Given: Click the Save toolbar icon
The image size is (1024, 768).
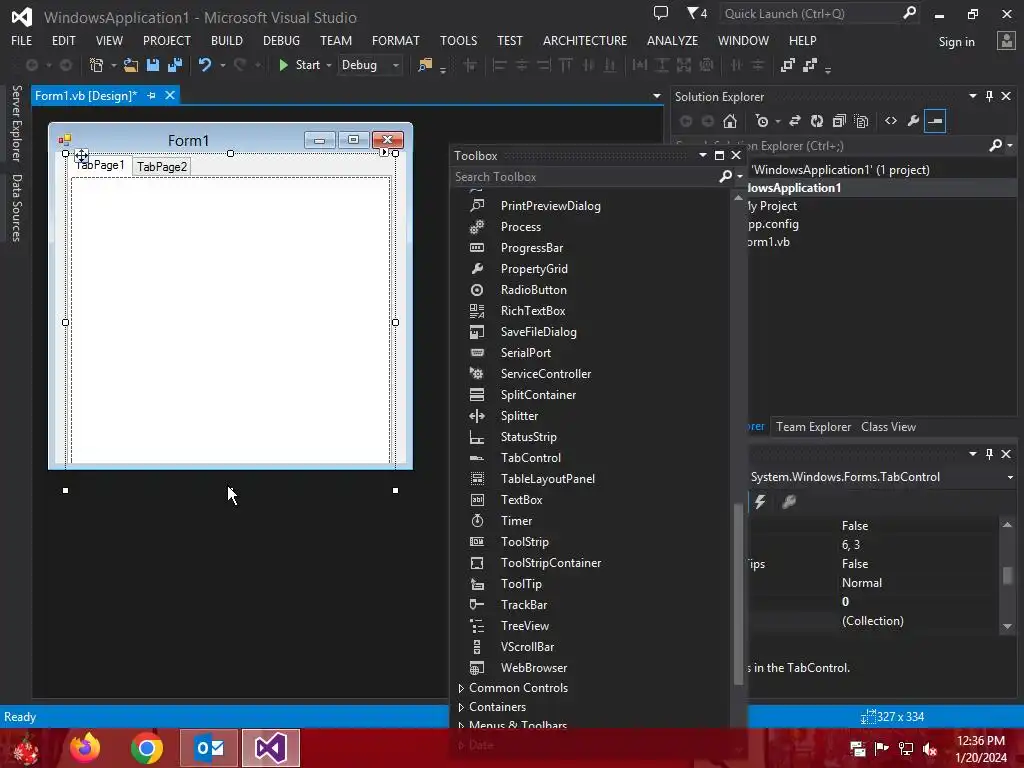Looking at the screenshot, I should (153, 65).
